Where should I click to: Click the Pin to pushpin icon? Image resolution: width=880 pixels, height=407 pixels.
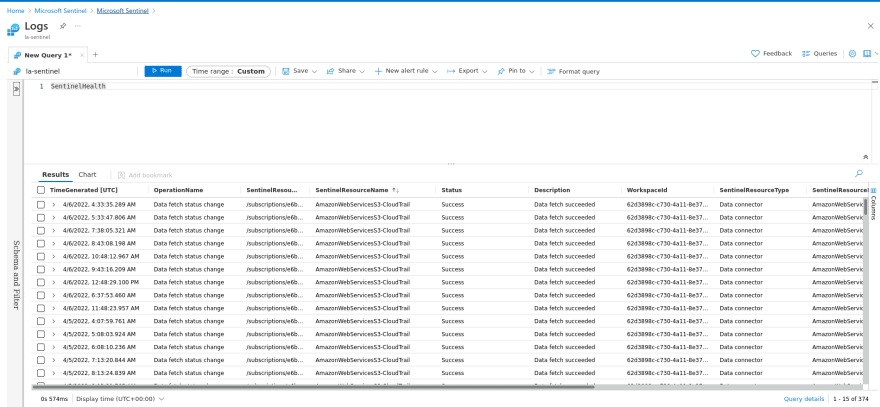501,71
